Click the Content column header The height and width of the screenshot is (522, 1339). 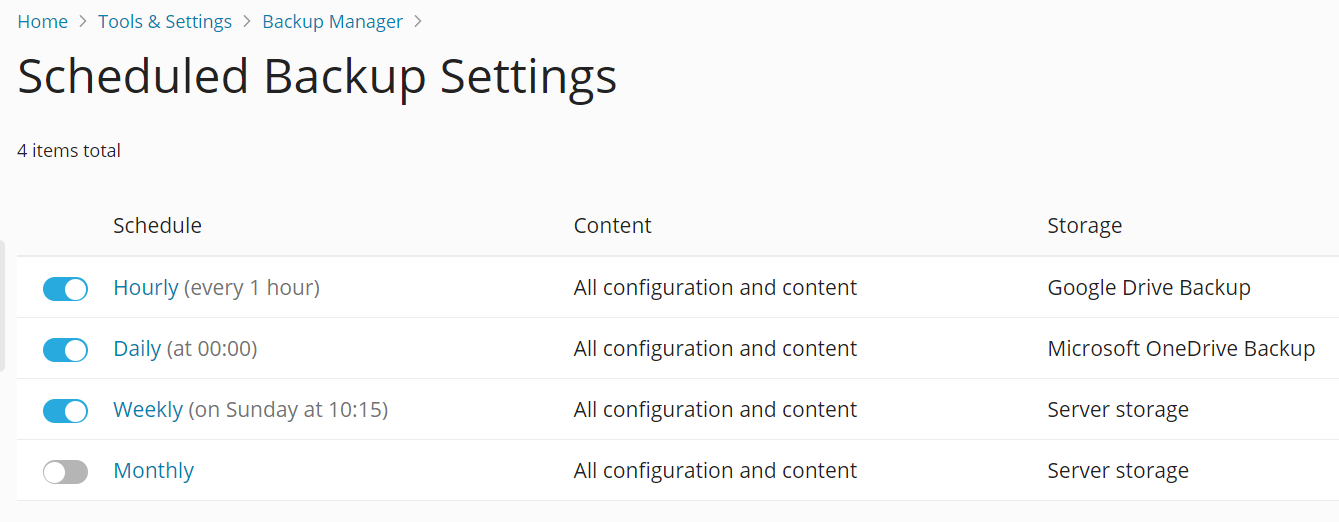[612, 226]
